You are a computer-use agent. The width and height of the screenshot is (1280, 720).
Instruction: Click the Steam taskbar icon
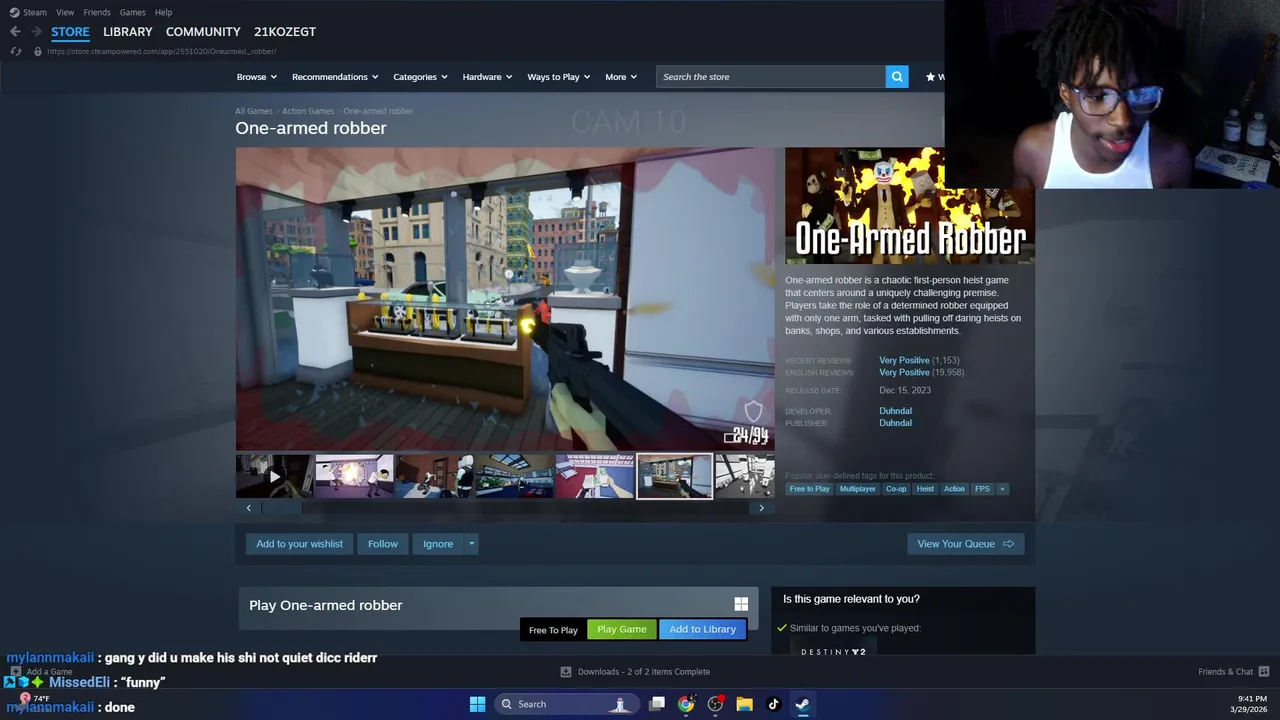(x=802, y=704)
